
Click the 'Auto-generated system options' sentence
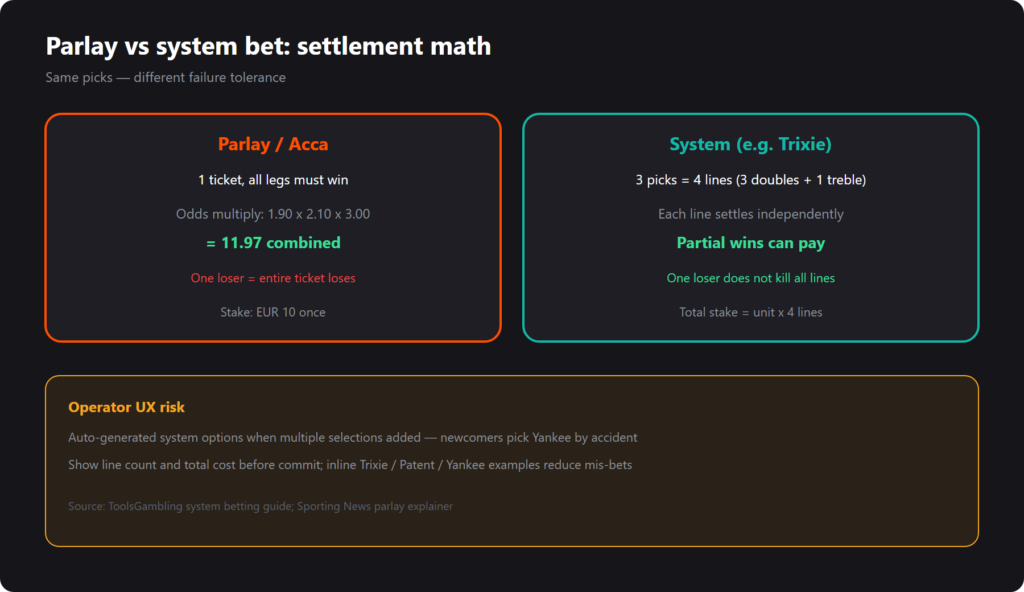[353, 438]
